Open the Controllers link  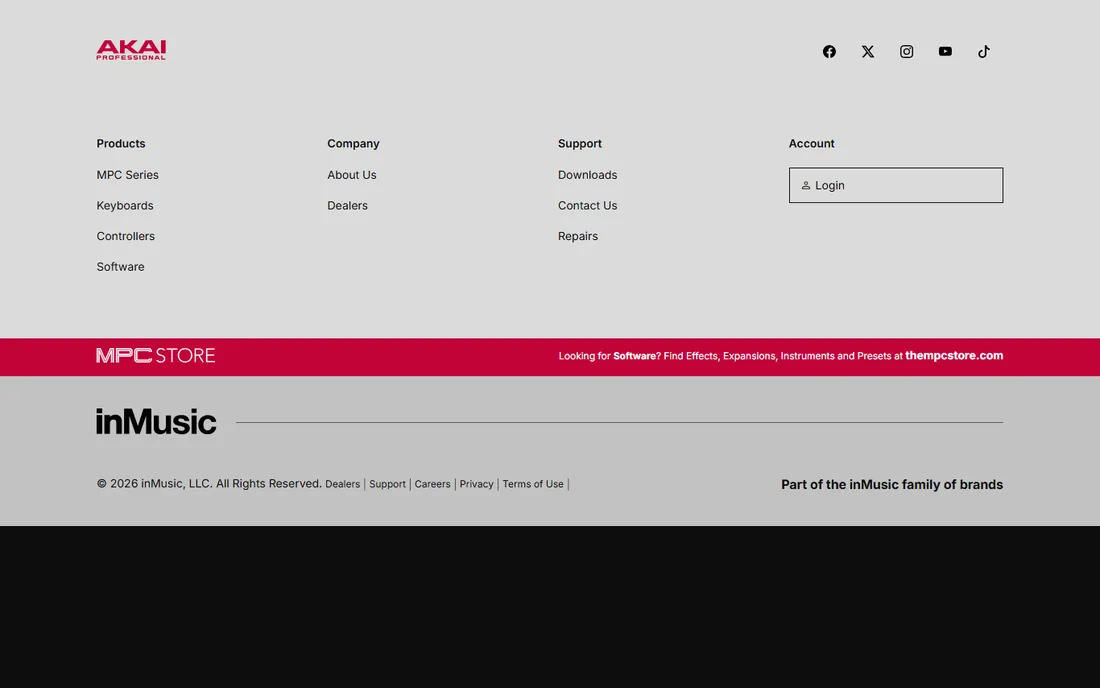126,236
